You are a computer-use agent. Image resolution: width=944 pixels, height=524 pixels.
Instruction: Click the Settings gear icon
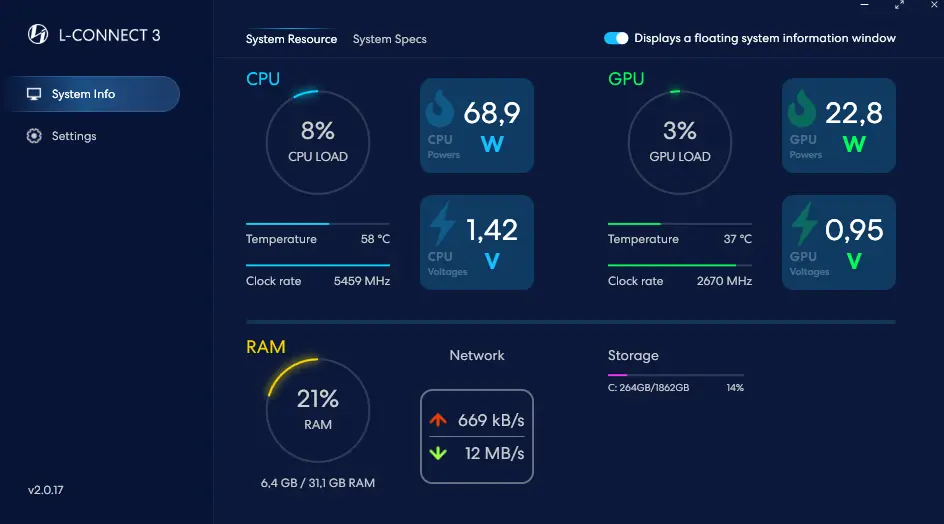34,136
